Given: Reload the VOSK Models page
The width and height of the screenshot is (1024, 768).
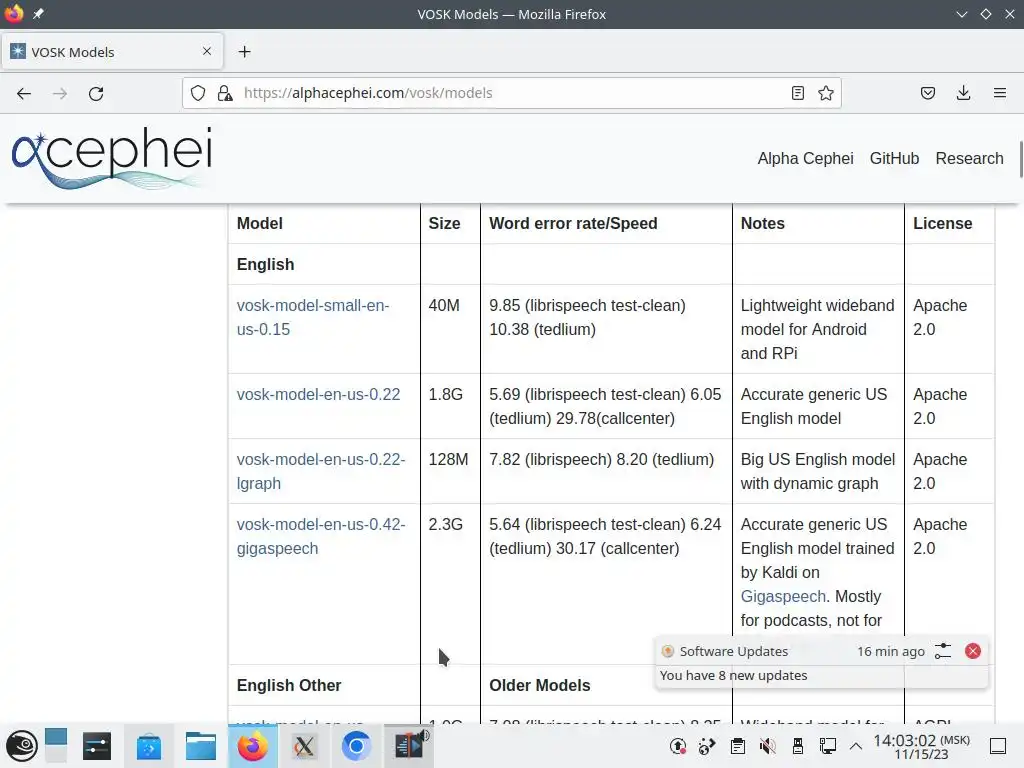Looking at the screenshot, I should tap(96, 93).
